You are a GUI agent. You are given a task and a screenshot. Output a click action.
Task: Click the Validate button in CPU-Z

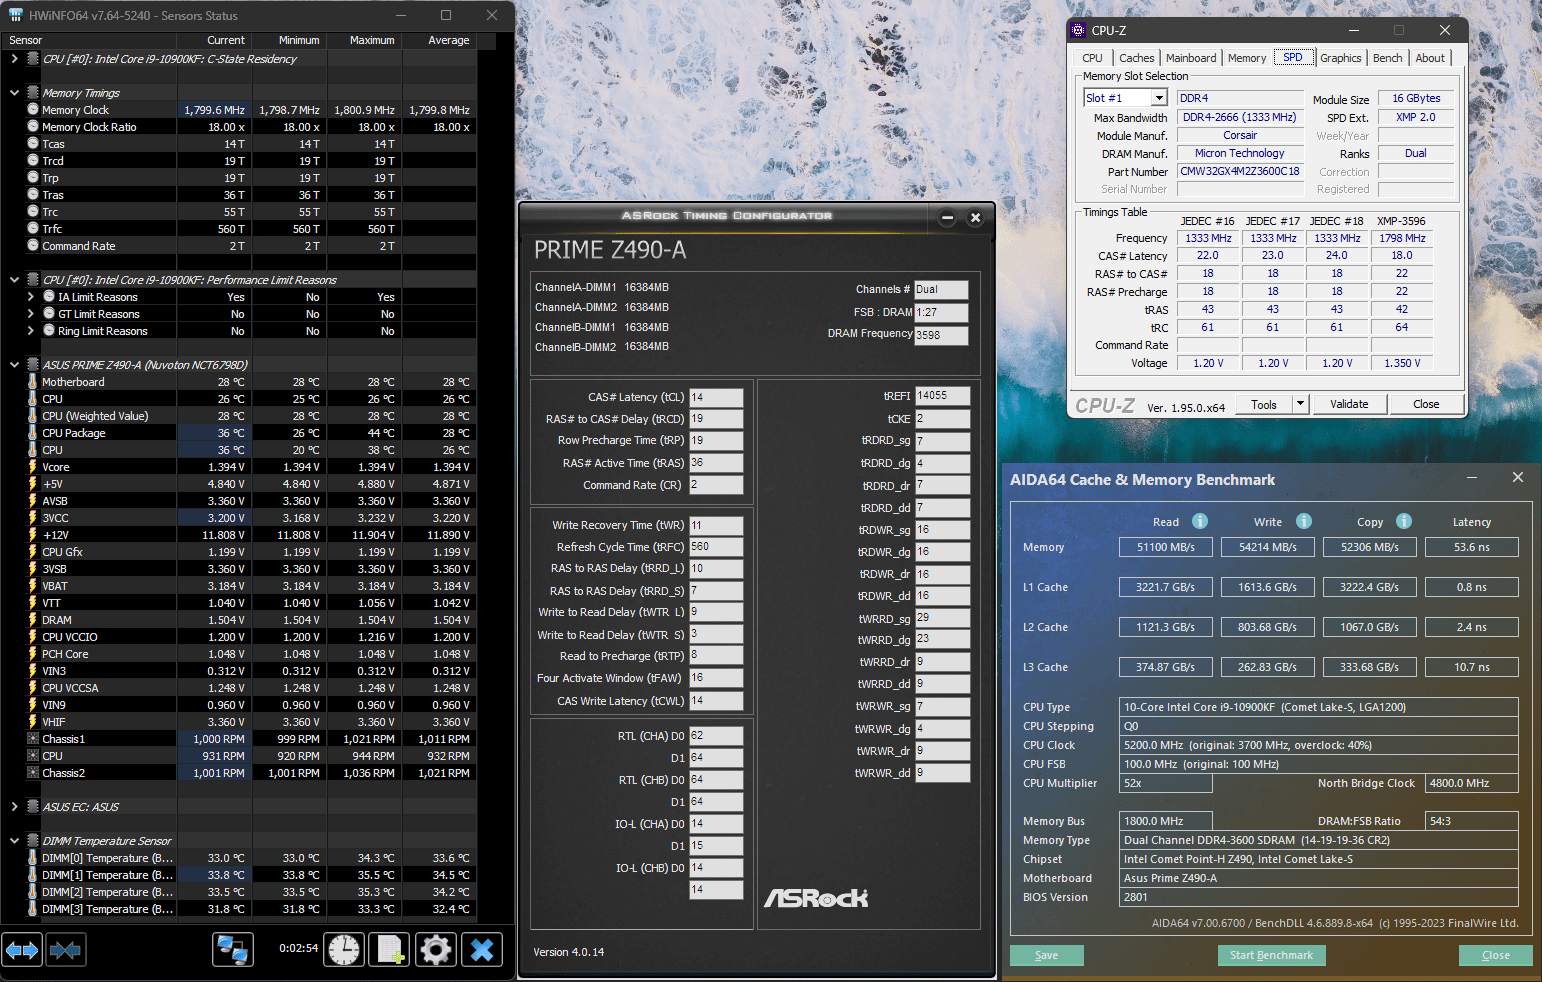coord(1349,404)
